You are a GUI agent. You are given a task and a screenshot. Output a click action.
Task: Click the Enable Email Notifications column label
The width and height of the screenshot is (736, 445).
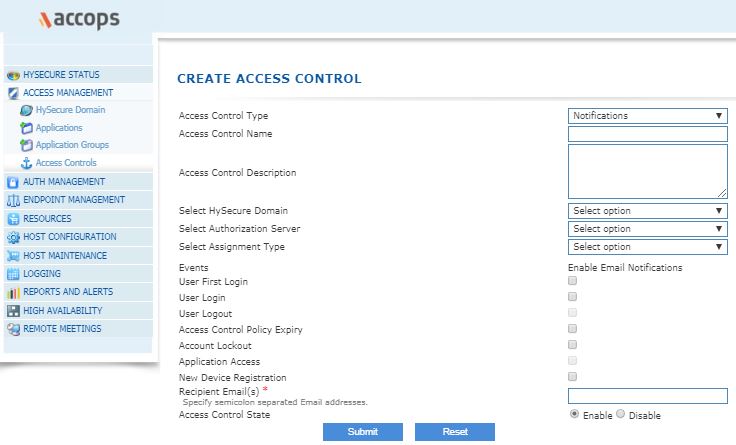625,268
